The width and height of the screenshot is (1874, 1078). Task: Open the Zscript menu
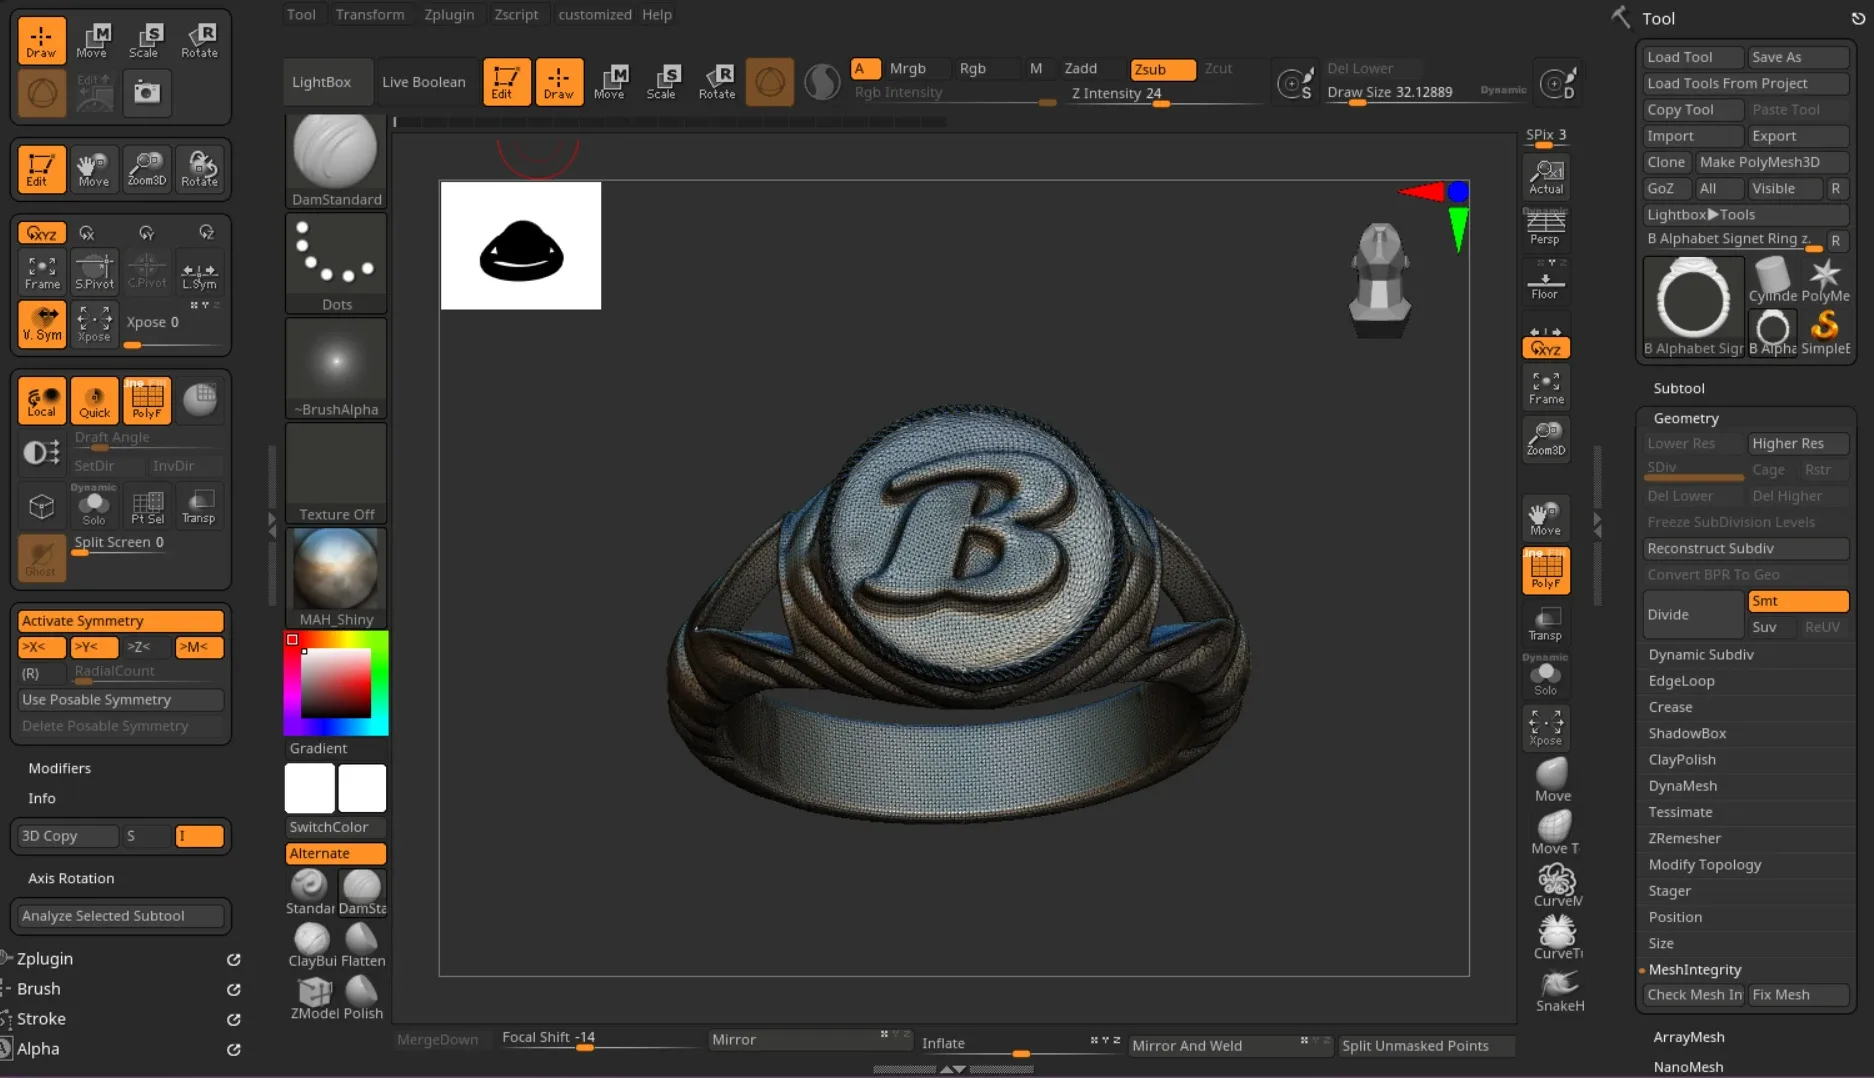click(516, 14)
